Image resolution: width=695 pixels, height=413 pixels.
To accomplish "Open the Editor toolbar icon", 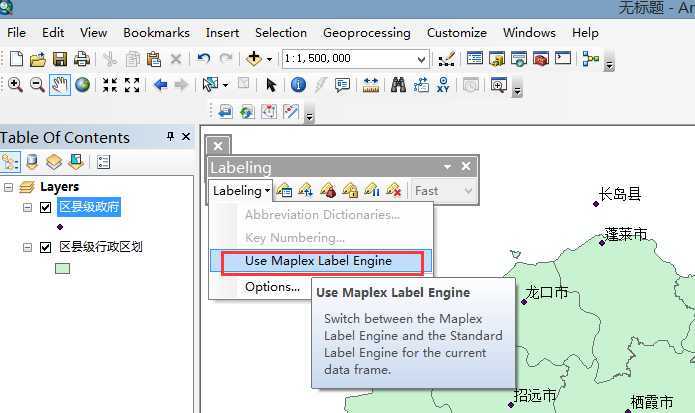I will (x=446, y=58).
